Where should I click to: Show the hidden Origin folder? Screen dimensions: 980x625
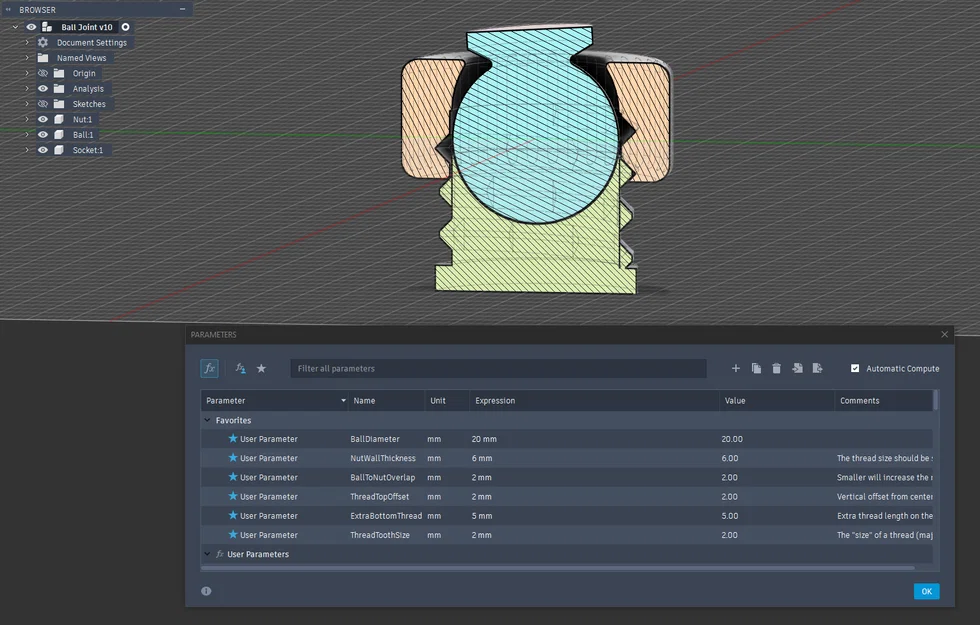(x=42, y=73)
